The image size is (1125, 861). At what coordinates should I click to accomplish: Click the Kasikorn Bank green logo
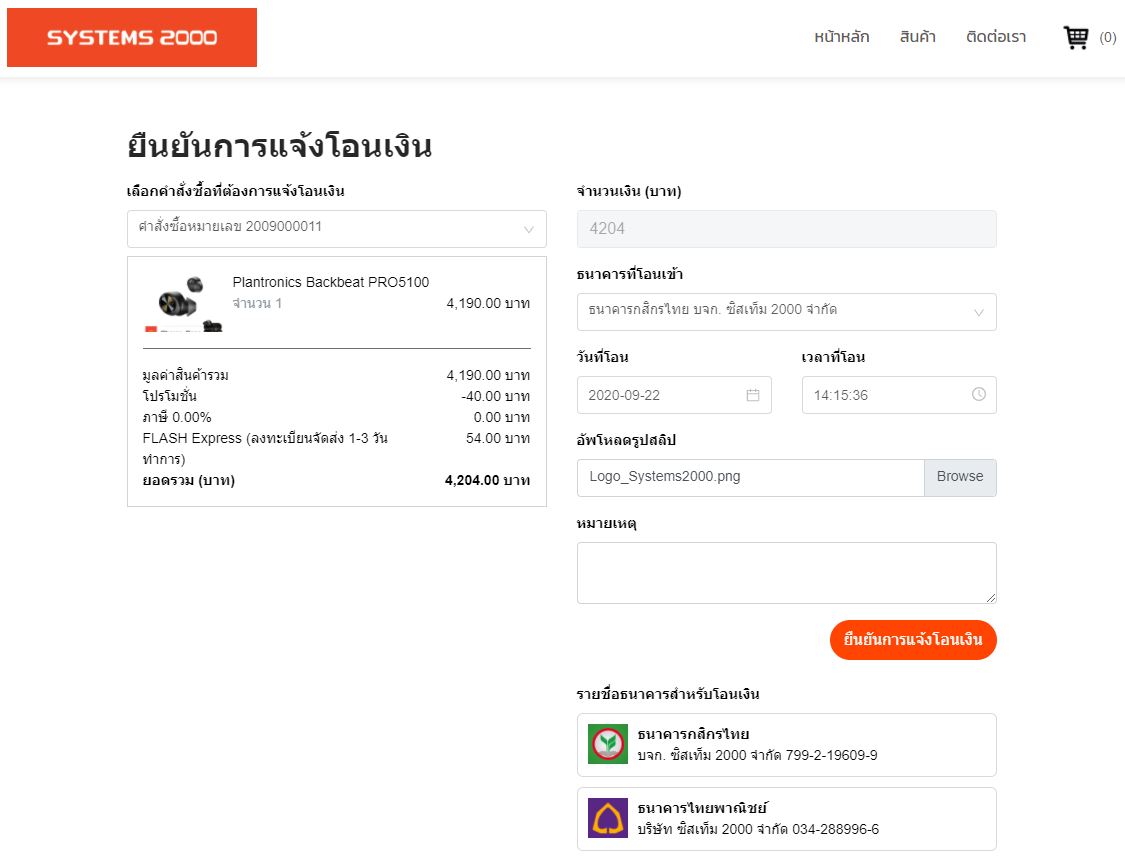608,744
